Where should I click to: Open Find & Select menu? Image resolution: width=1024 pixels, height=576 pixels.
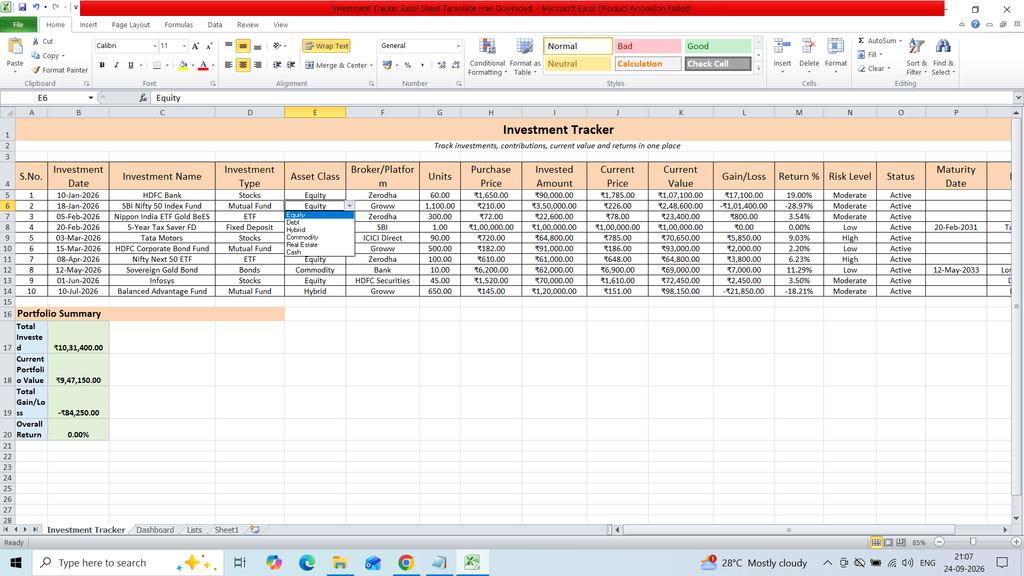[943, 57]
